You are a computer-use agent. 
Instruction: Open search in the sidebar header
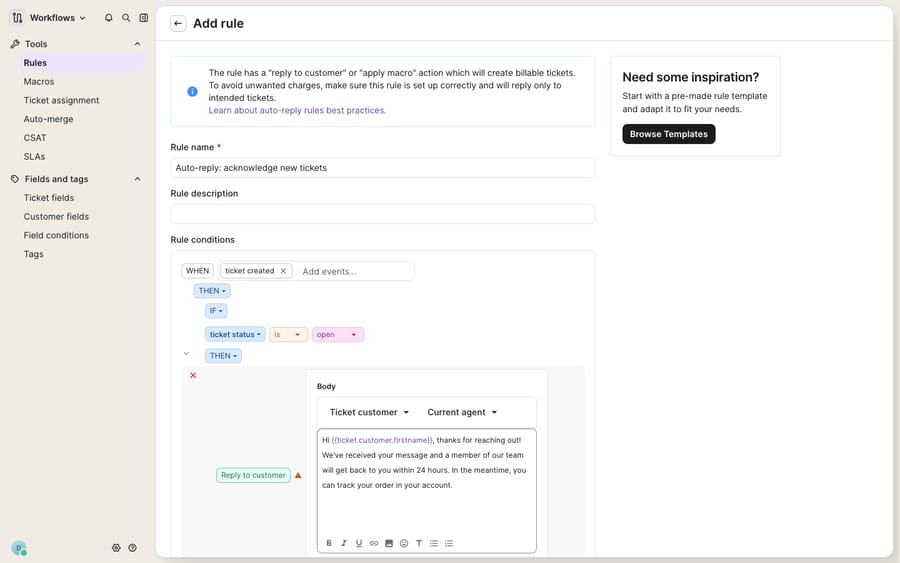point(126,18)
